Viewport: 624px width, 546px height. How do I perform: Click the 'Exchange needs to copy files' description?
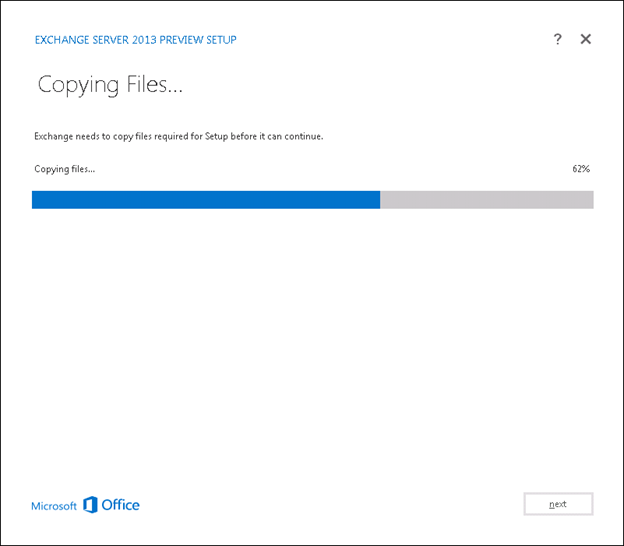(178, 136)
